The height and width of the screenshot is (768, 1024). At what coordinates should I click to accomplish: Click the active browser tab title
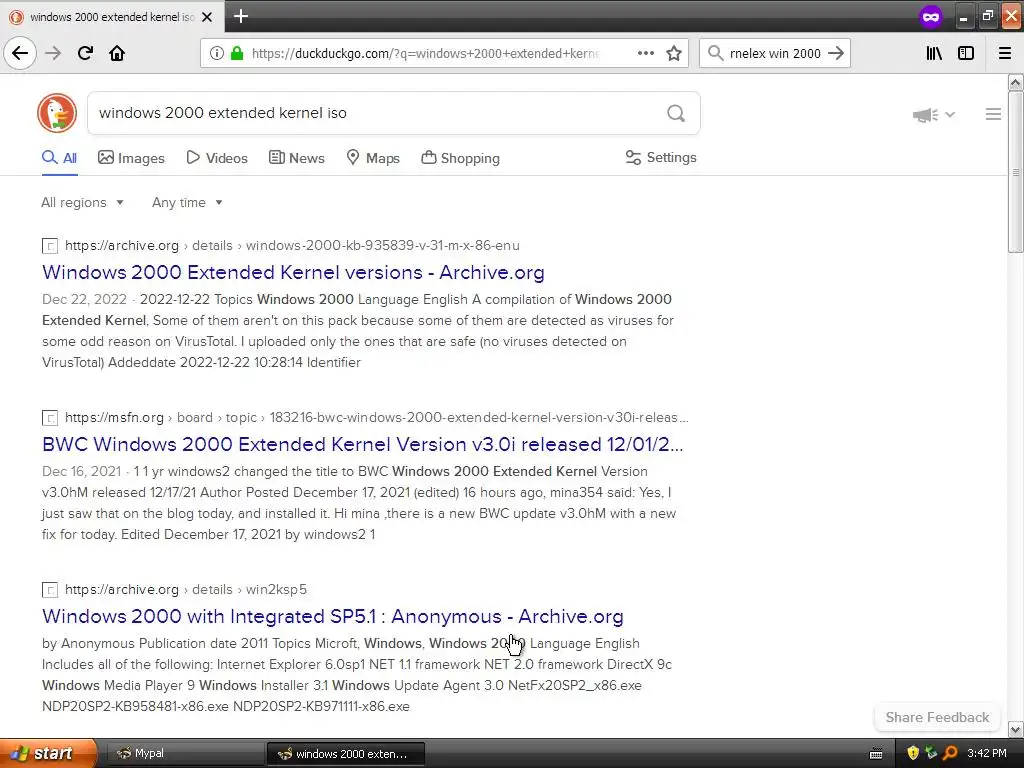(112, 17)
